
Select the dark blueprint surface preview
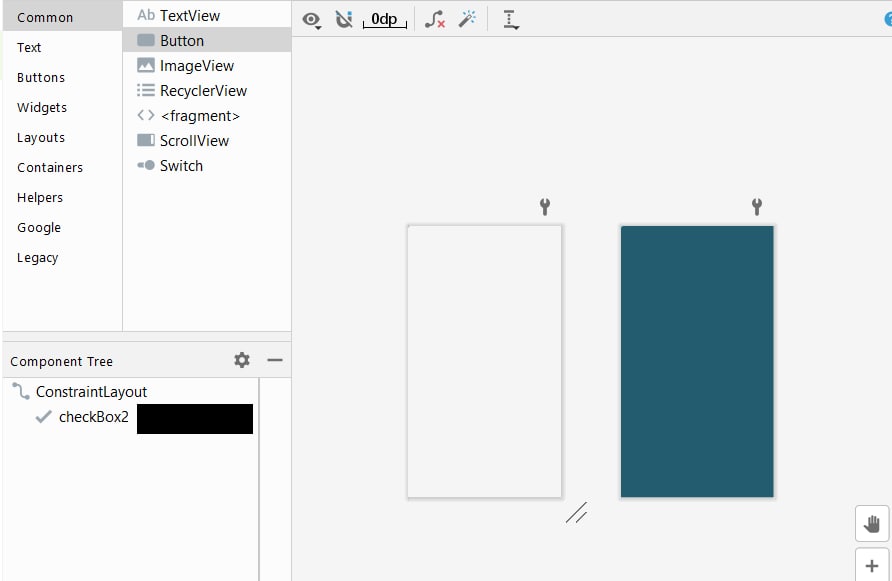tap(697, 361)
